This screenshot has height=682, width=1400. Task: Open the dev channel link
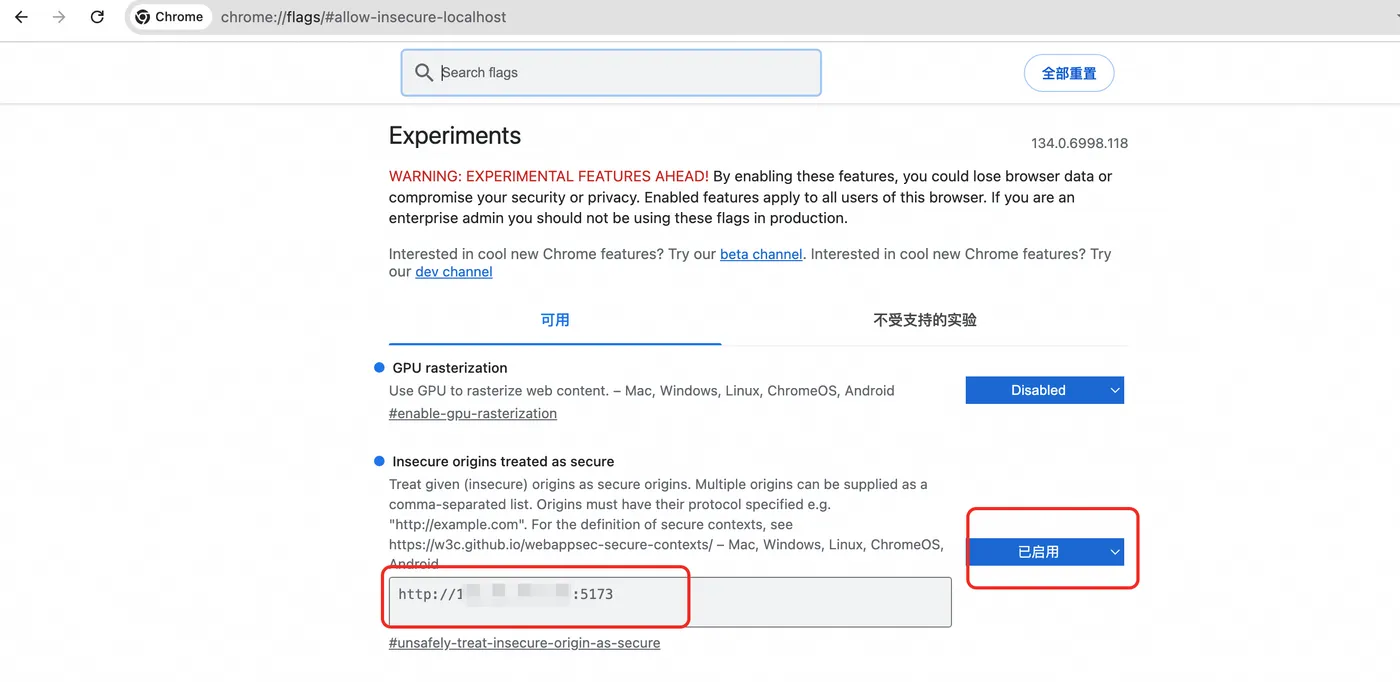(454, 272)
